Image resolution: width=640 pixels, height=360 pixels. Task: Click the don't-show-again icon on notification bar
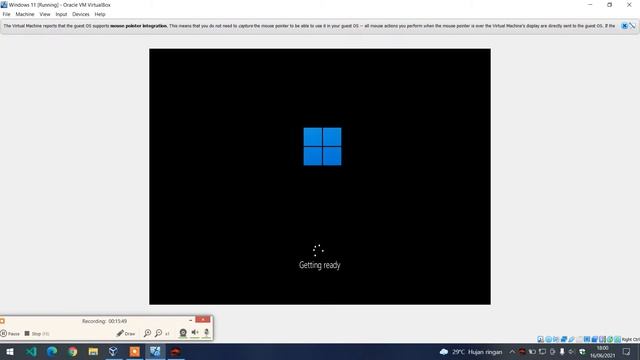[x=632, y=26]
